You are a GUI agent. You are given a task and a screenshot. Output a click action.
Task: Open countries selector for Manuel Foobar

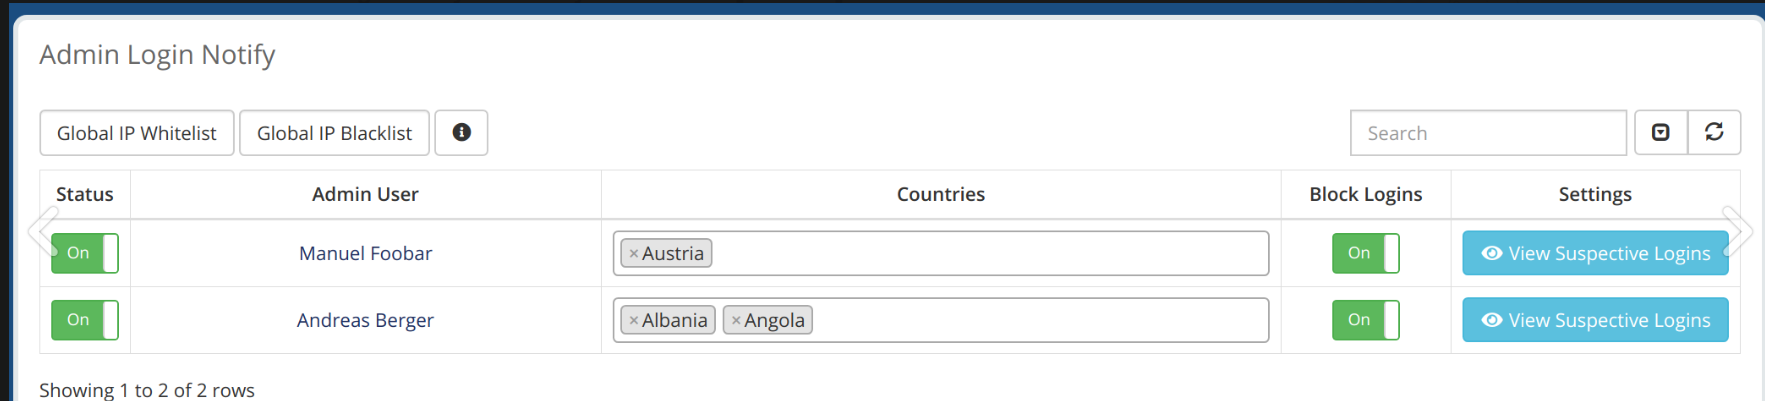pyautogui.click(x=941, y=253)
